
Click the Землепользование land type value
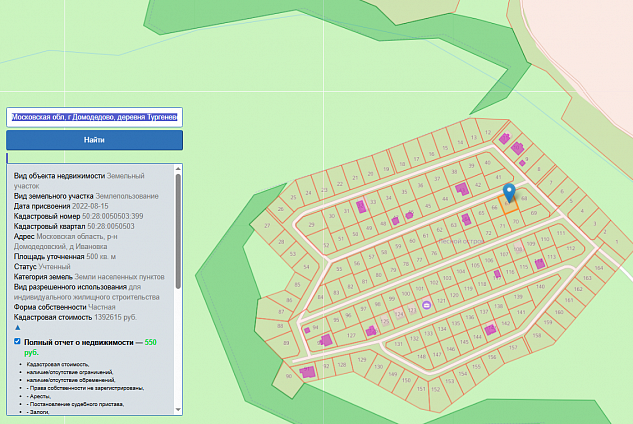click(127, 196)
